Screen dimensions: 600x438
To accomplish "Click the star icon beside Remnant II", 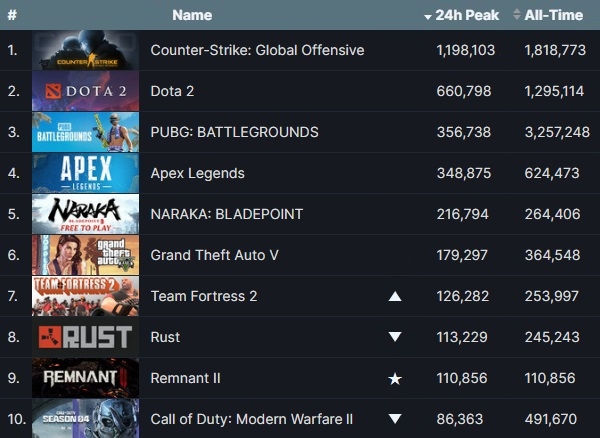I will (395, 379).
